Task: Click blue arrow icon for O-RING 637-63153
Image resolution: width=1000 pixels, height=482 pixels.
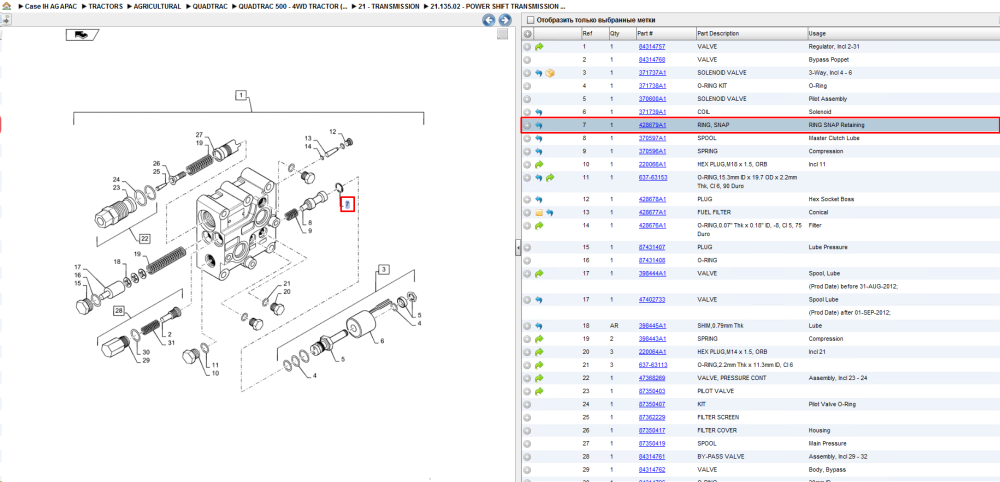Action: click(x=539, y=178)
